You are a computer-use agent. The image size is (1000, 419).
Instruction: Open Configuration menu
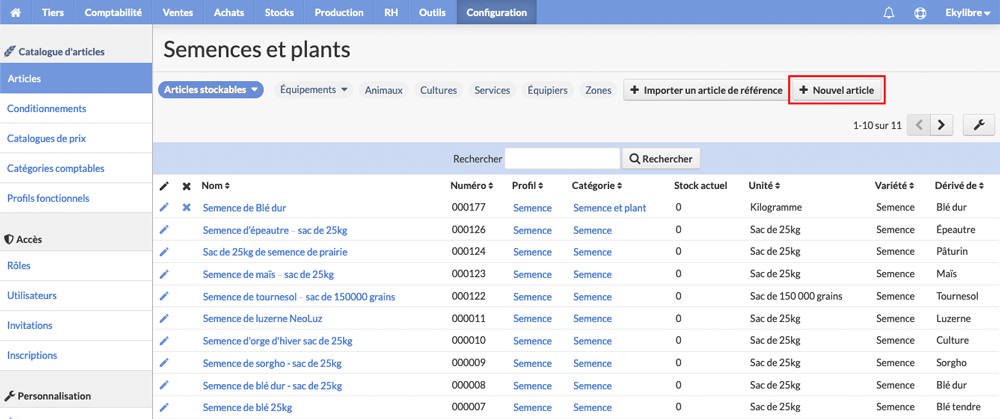click(x=497, y=12)
